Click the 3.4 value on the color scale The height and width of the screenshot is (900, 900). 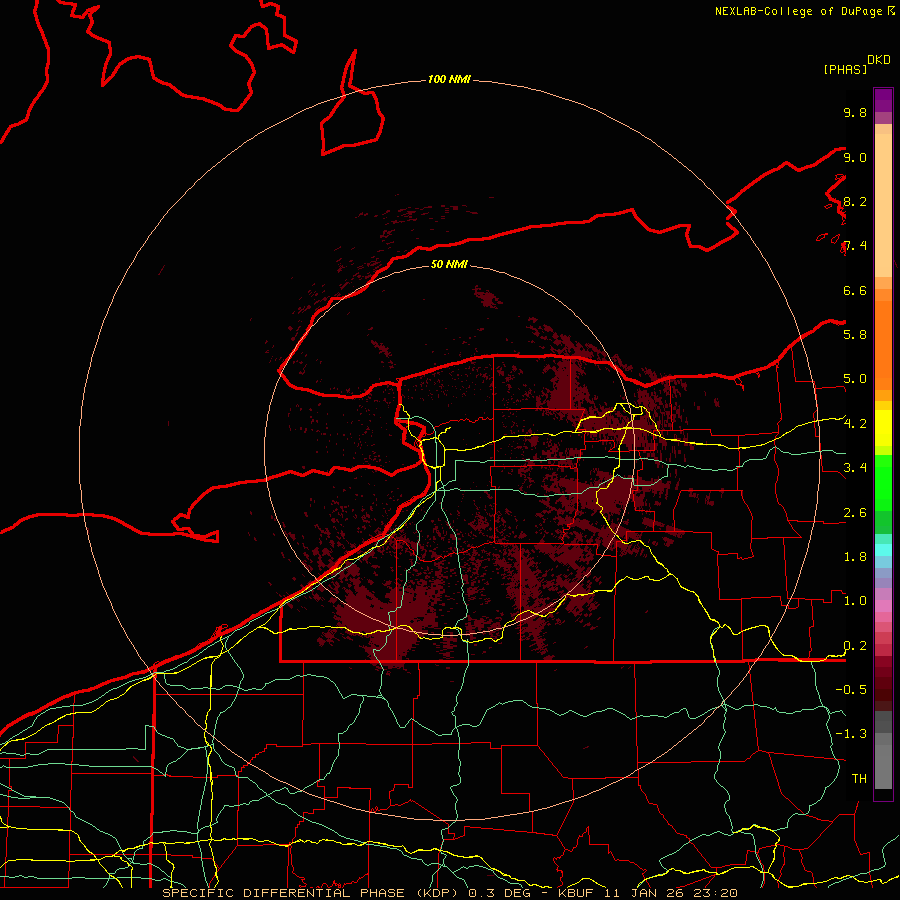(855, 467)
